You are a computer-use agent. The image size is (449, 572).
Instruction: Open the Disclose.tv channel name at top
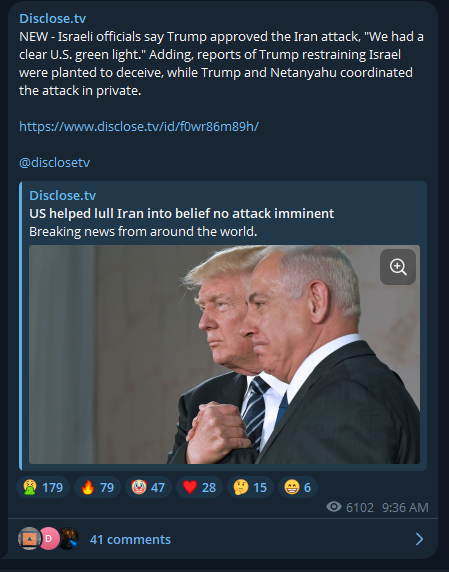(53, 18)
